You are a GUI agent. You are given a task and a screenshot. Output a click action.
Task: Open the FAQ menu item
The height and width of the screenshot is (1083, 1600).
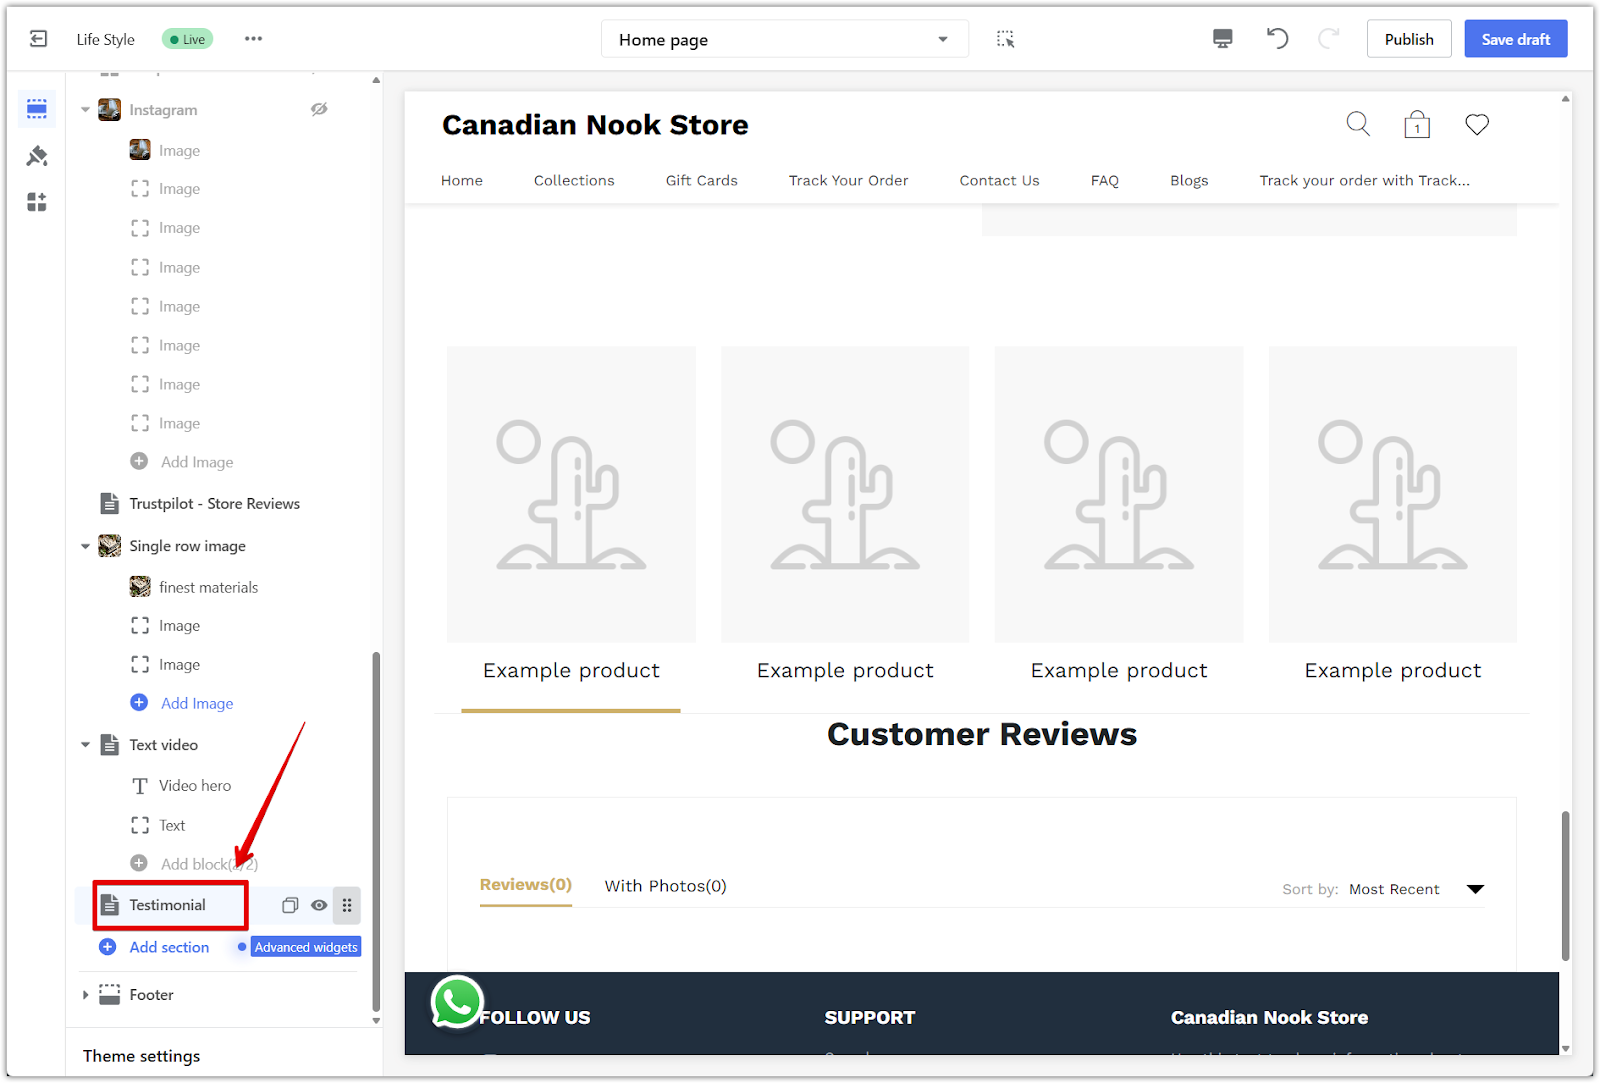1105,181
